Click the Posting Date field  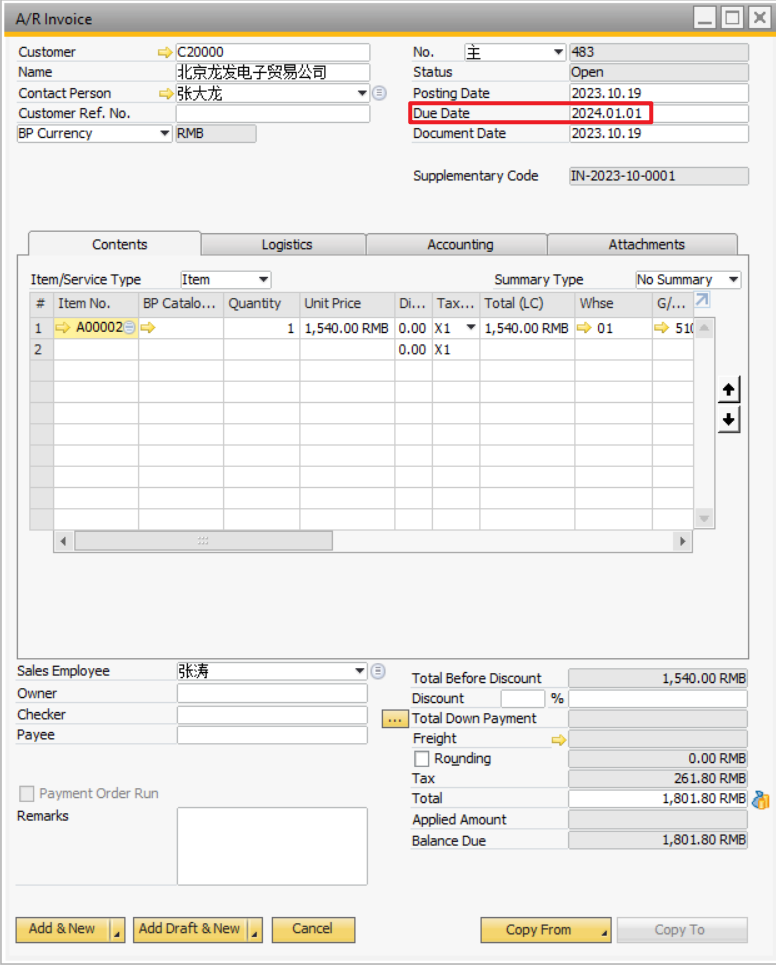point(658,93)
